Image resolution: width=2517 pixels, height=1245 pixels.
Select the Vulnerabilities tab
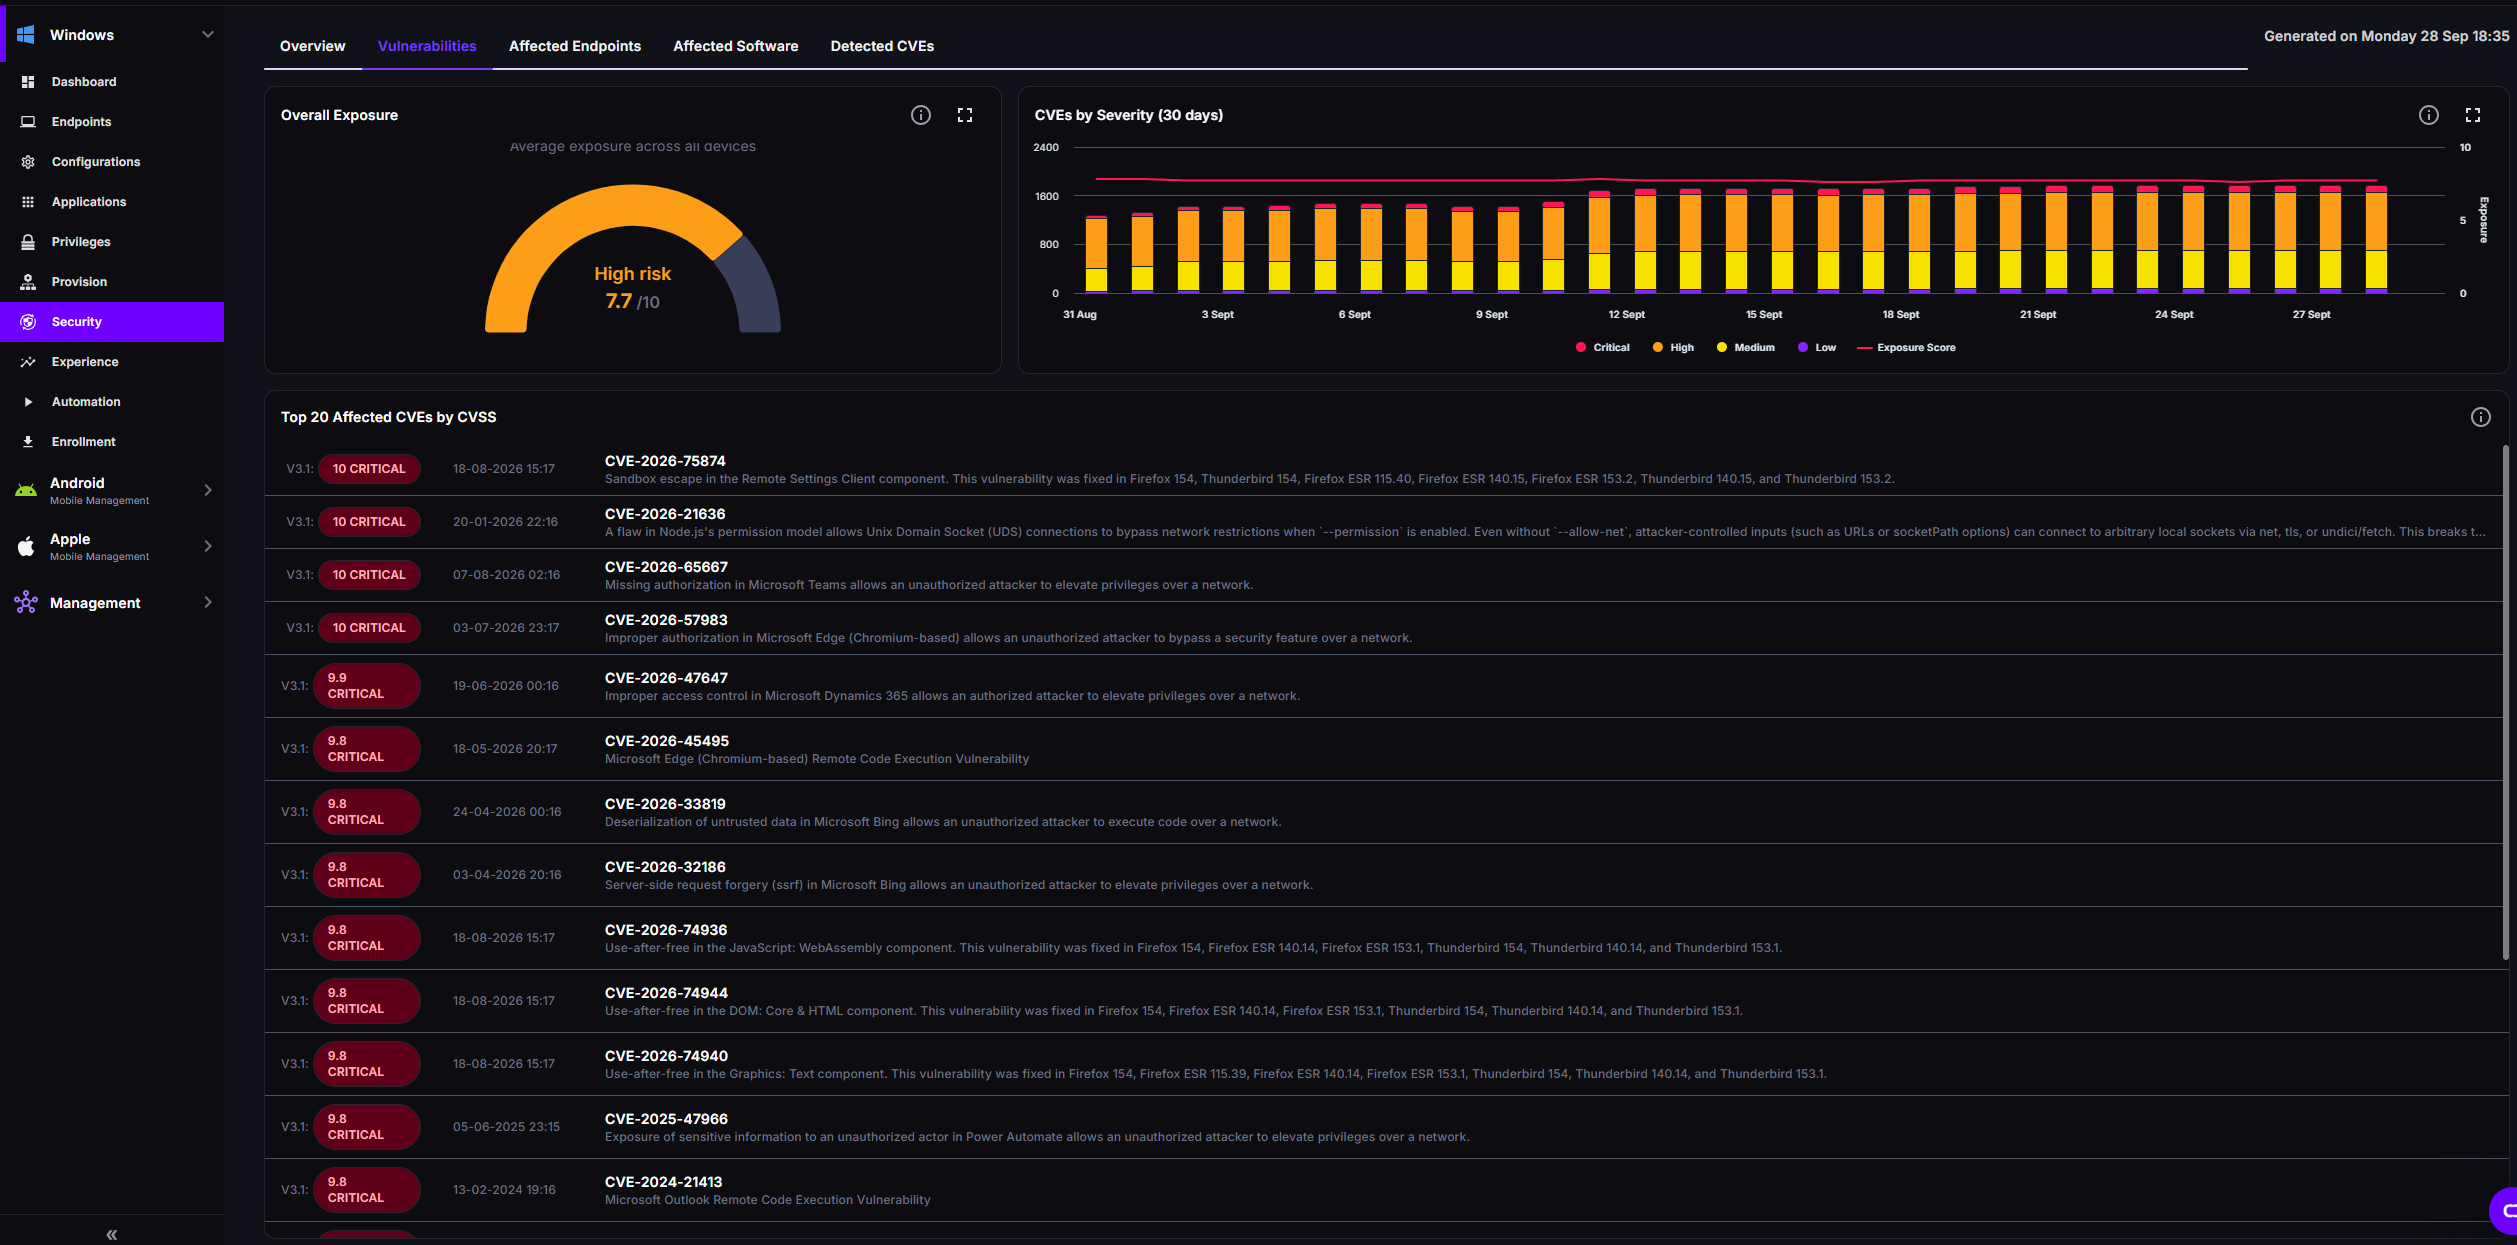(x=427, y=46)
